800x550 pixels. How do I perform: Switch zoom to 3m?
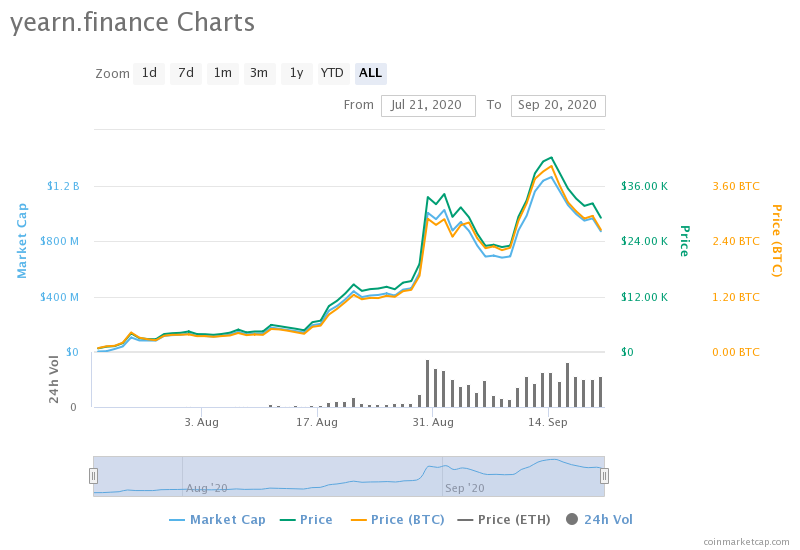259,73
